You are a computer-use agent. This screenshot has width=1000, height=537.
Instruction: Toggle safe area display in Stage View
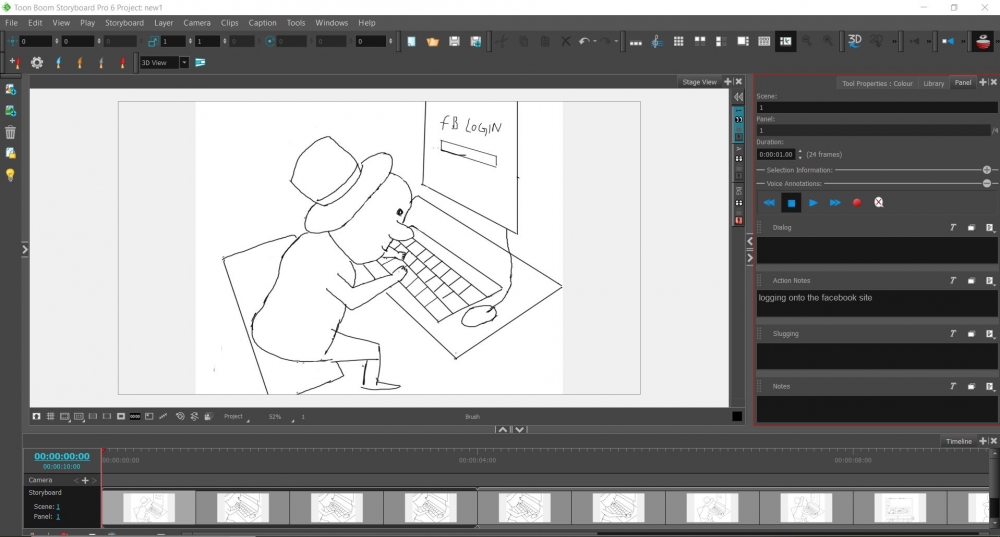pos(64,416)
